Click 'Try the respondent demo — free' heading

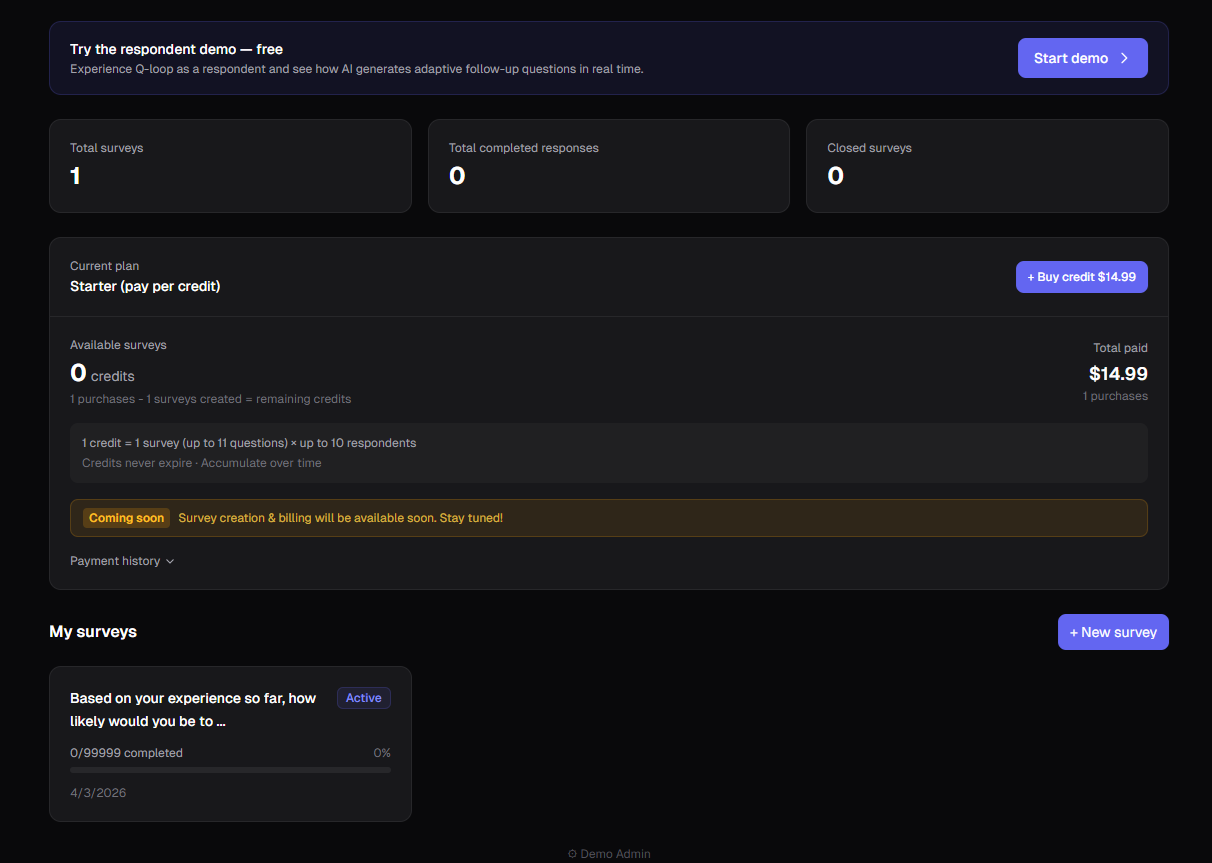(x=176, y=49)
